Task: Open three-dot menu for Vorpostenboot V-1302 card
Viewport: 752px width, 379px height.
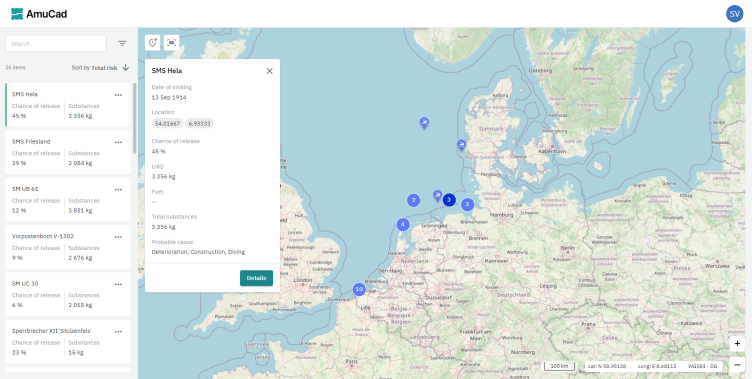Action: pyautogui.click(x=118, y=237)
